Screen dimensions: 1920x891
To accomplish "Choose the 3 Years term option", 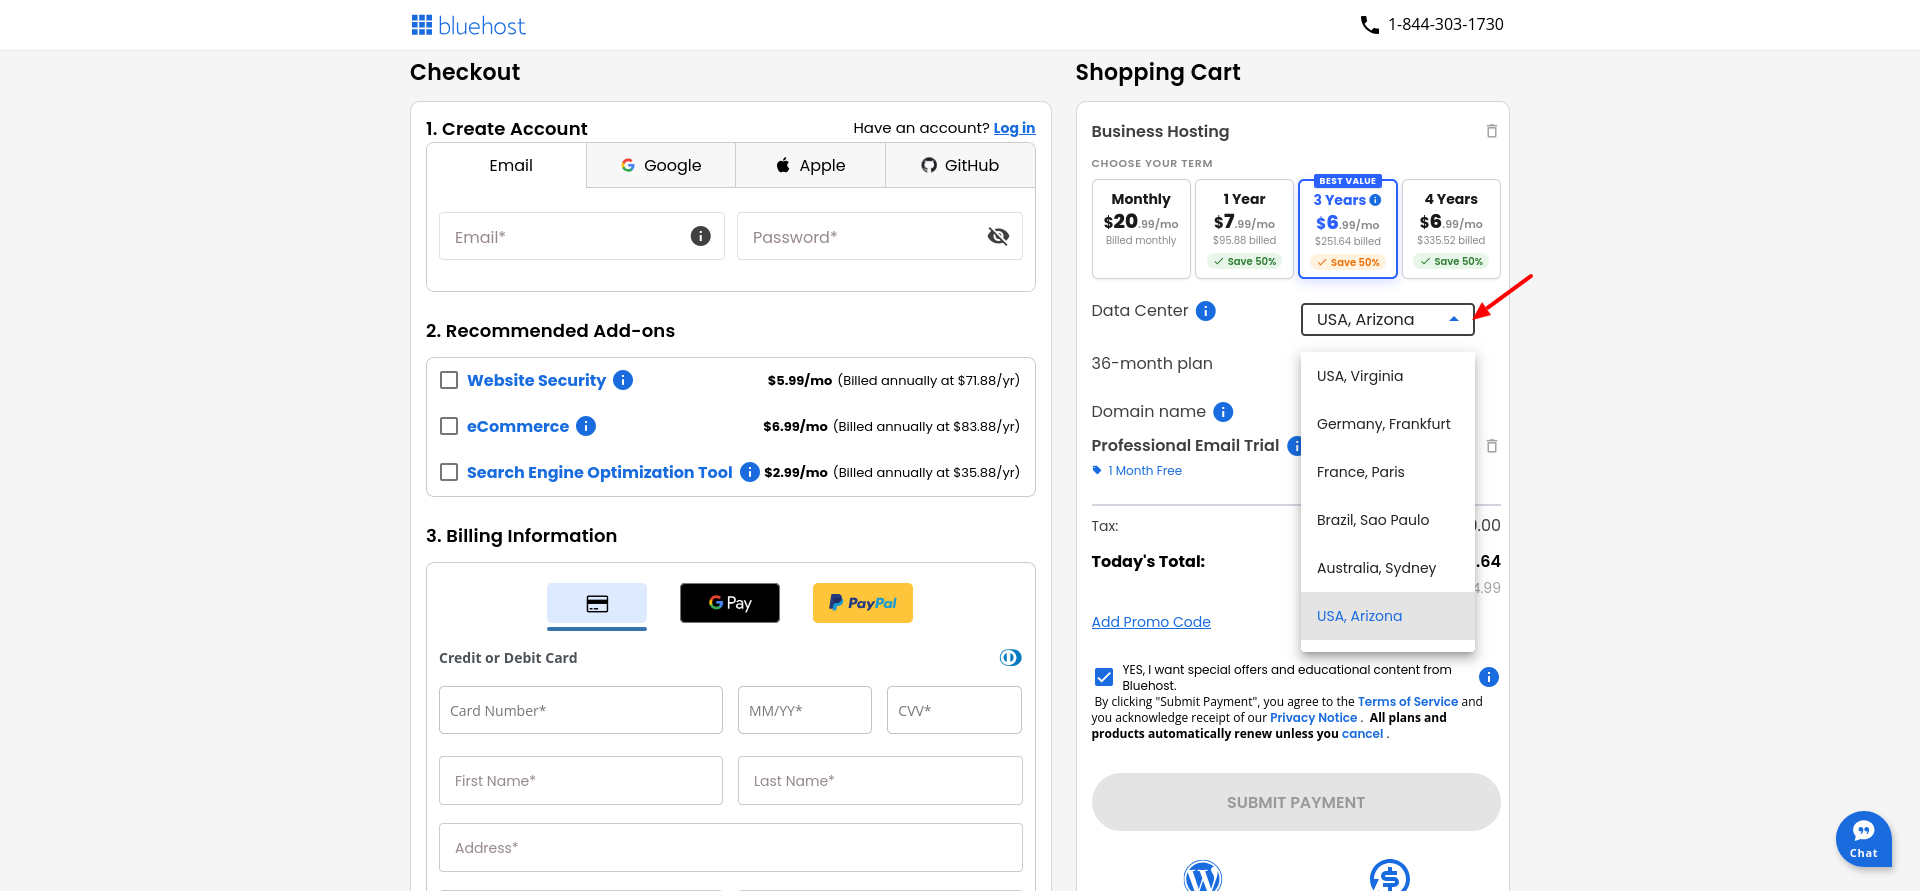I will tap(1348, 228).
